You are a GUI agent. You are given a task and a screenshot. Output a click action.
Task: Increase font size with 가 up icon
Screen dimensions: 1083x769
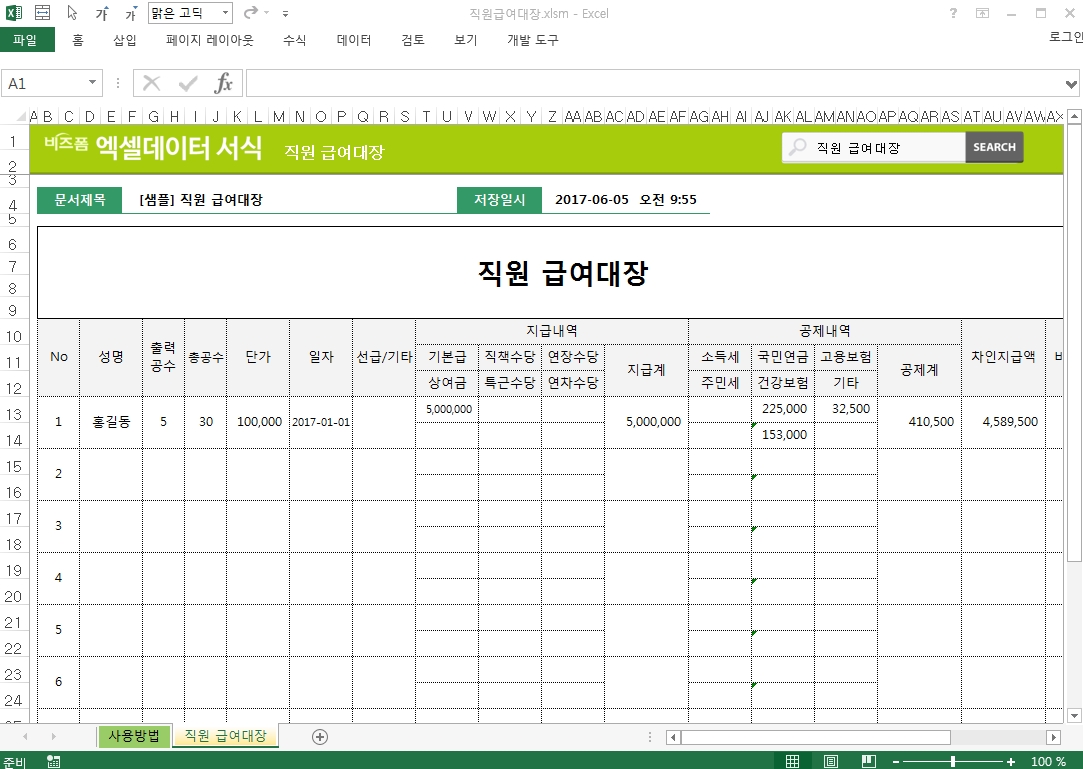pyautogui.click(x=102, y=12)
